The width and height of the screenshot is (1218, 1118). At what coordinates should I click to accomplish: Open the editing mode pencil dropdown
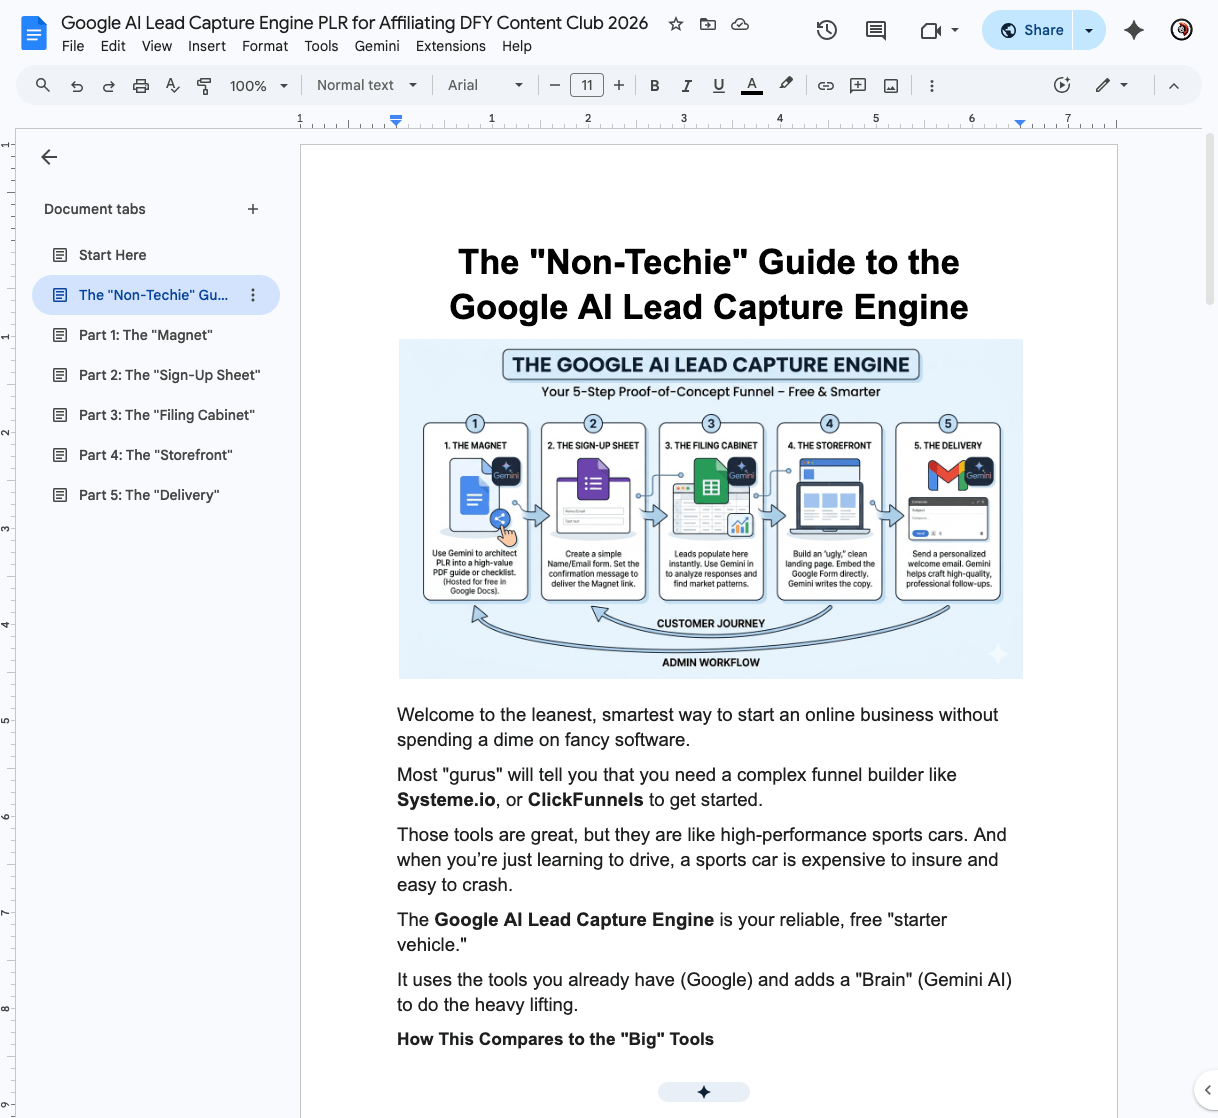[x=1112, y=85]
